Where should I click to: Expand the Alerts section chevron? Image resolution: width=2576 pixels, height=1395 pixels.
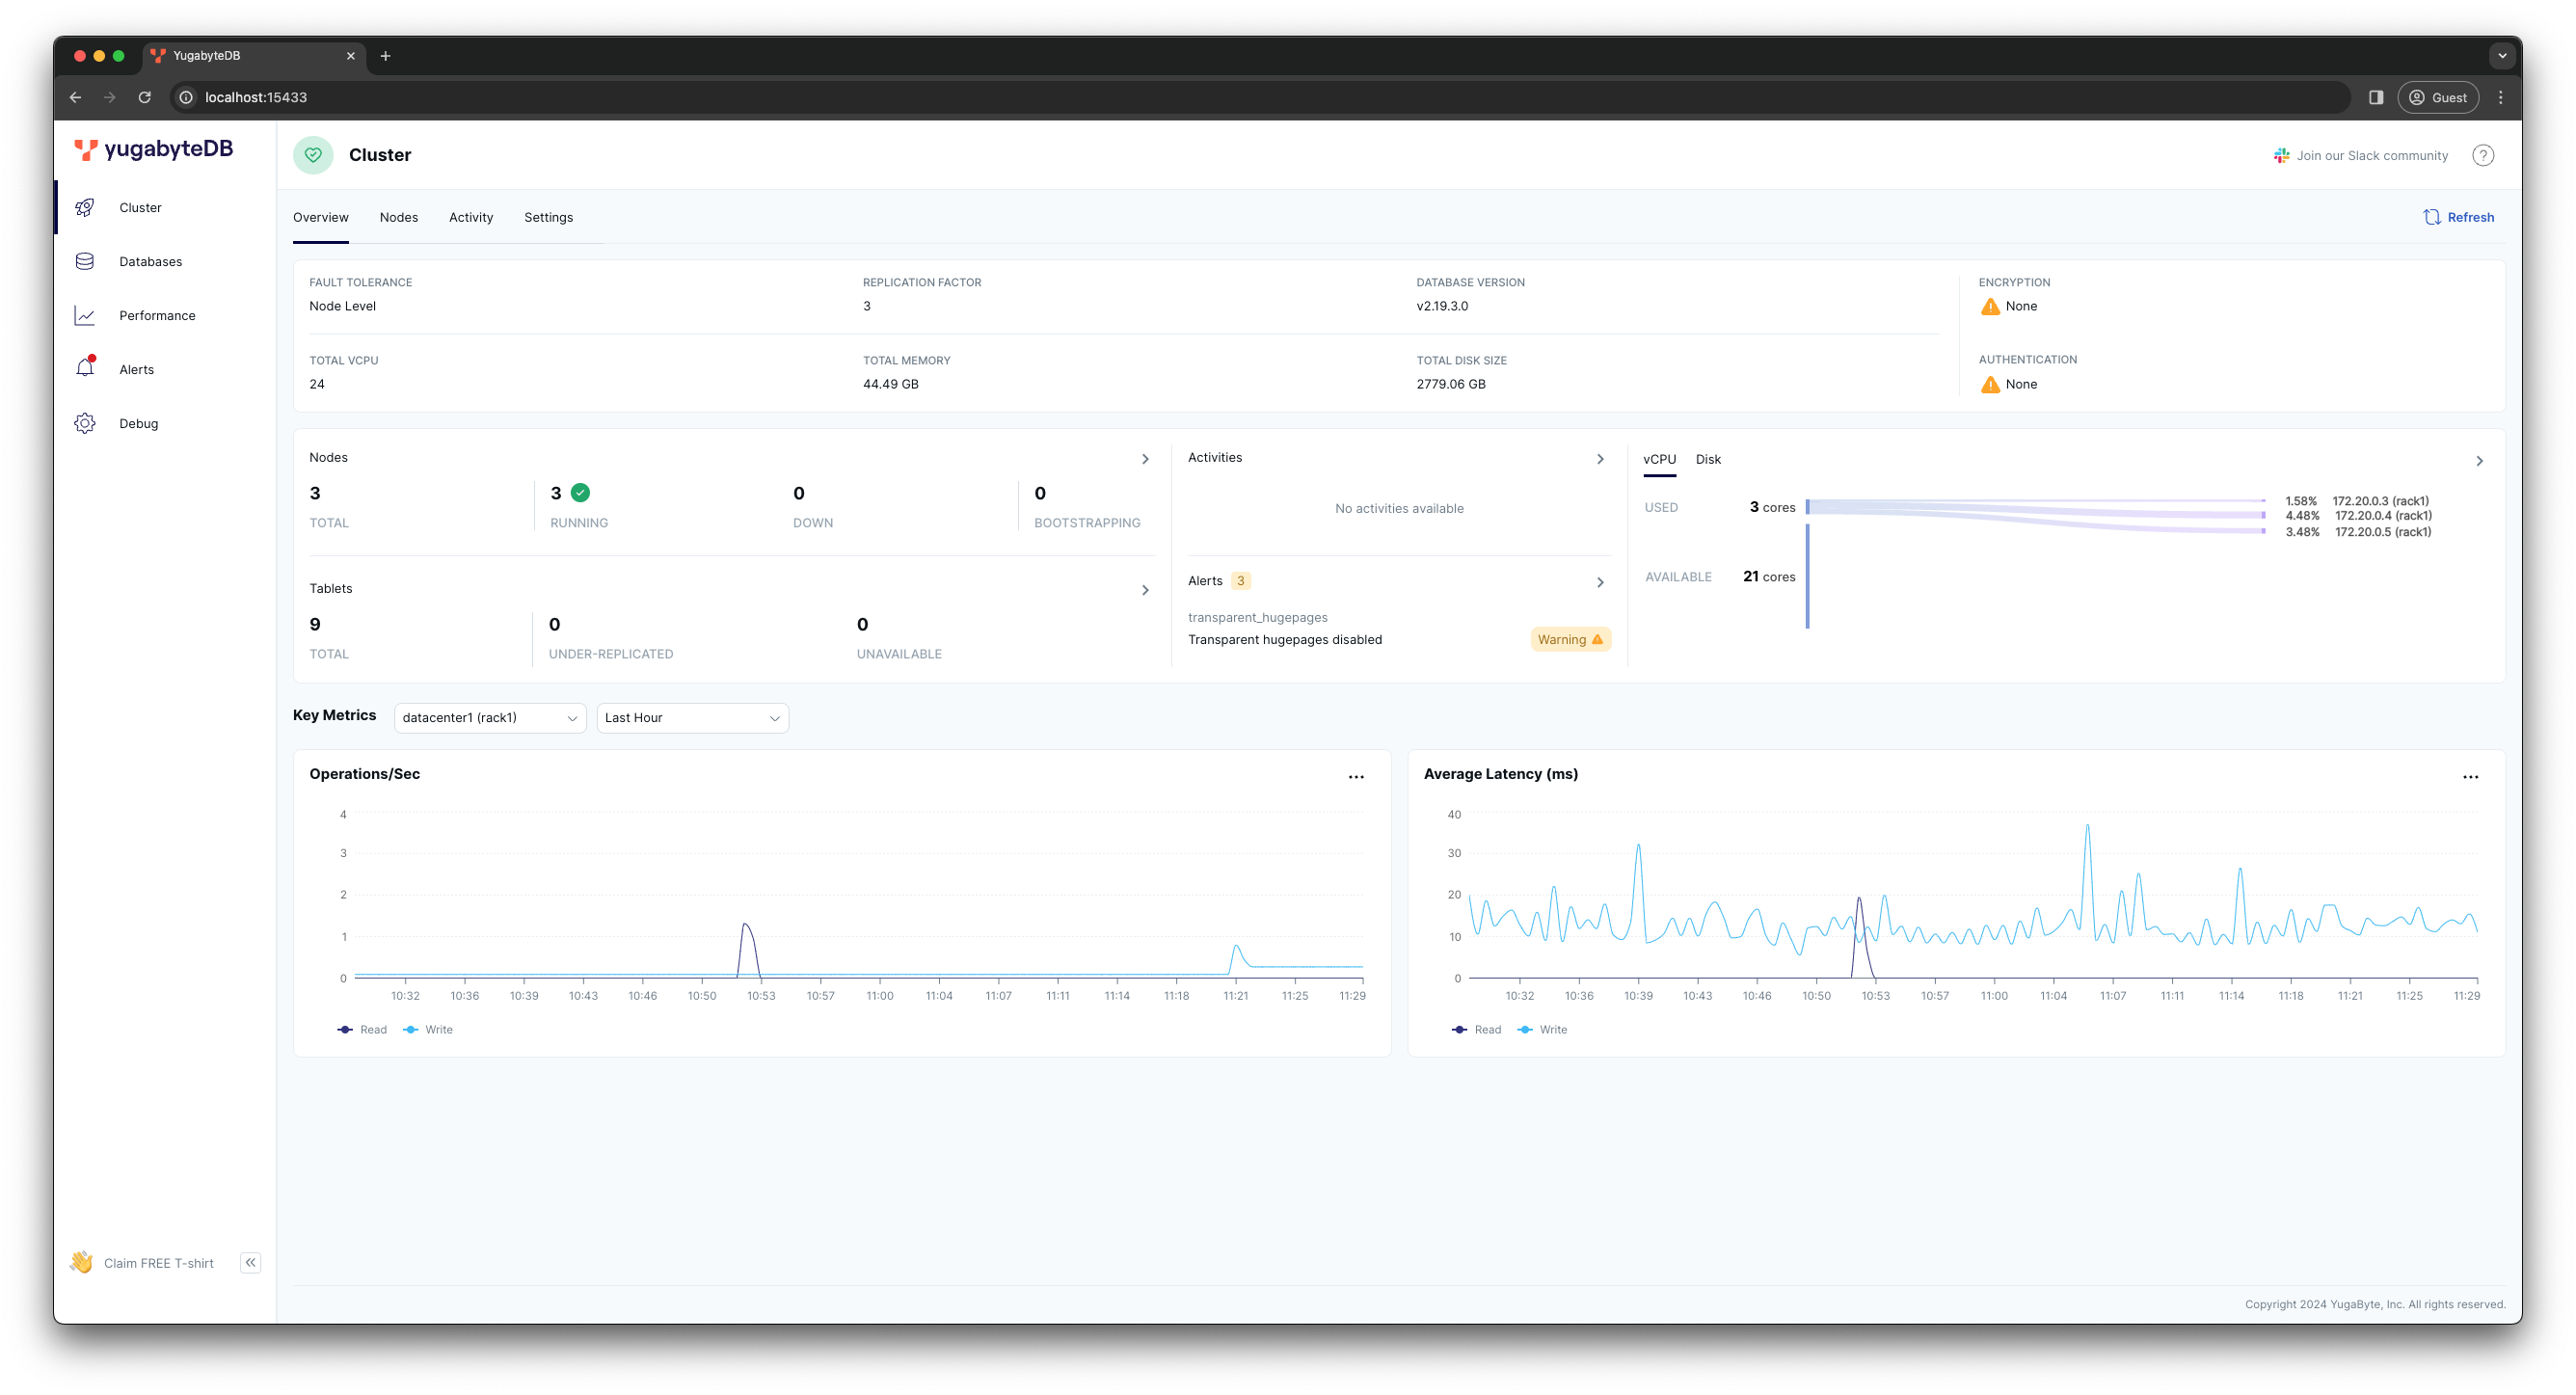1597,580
